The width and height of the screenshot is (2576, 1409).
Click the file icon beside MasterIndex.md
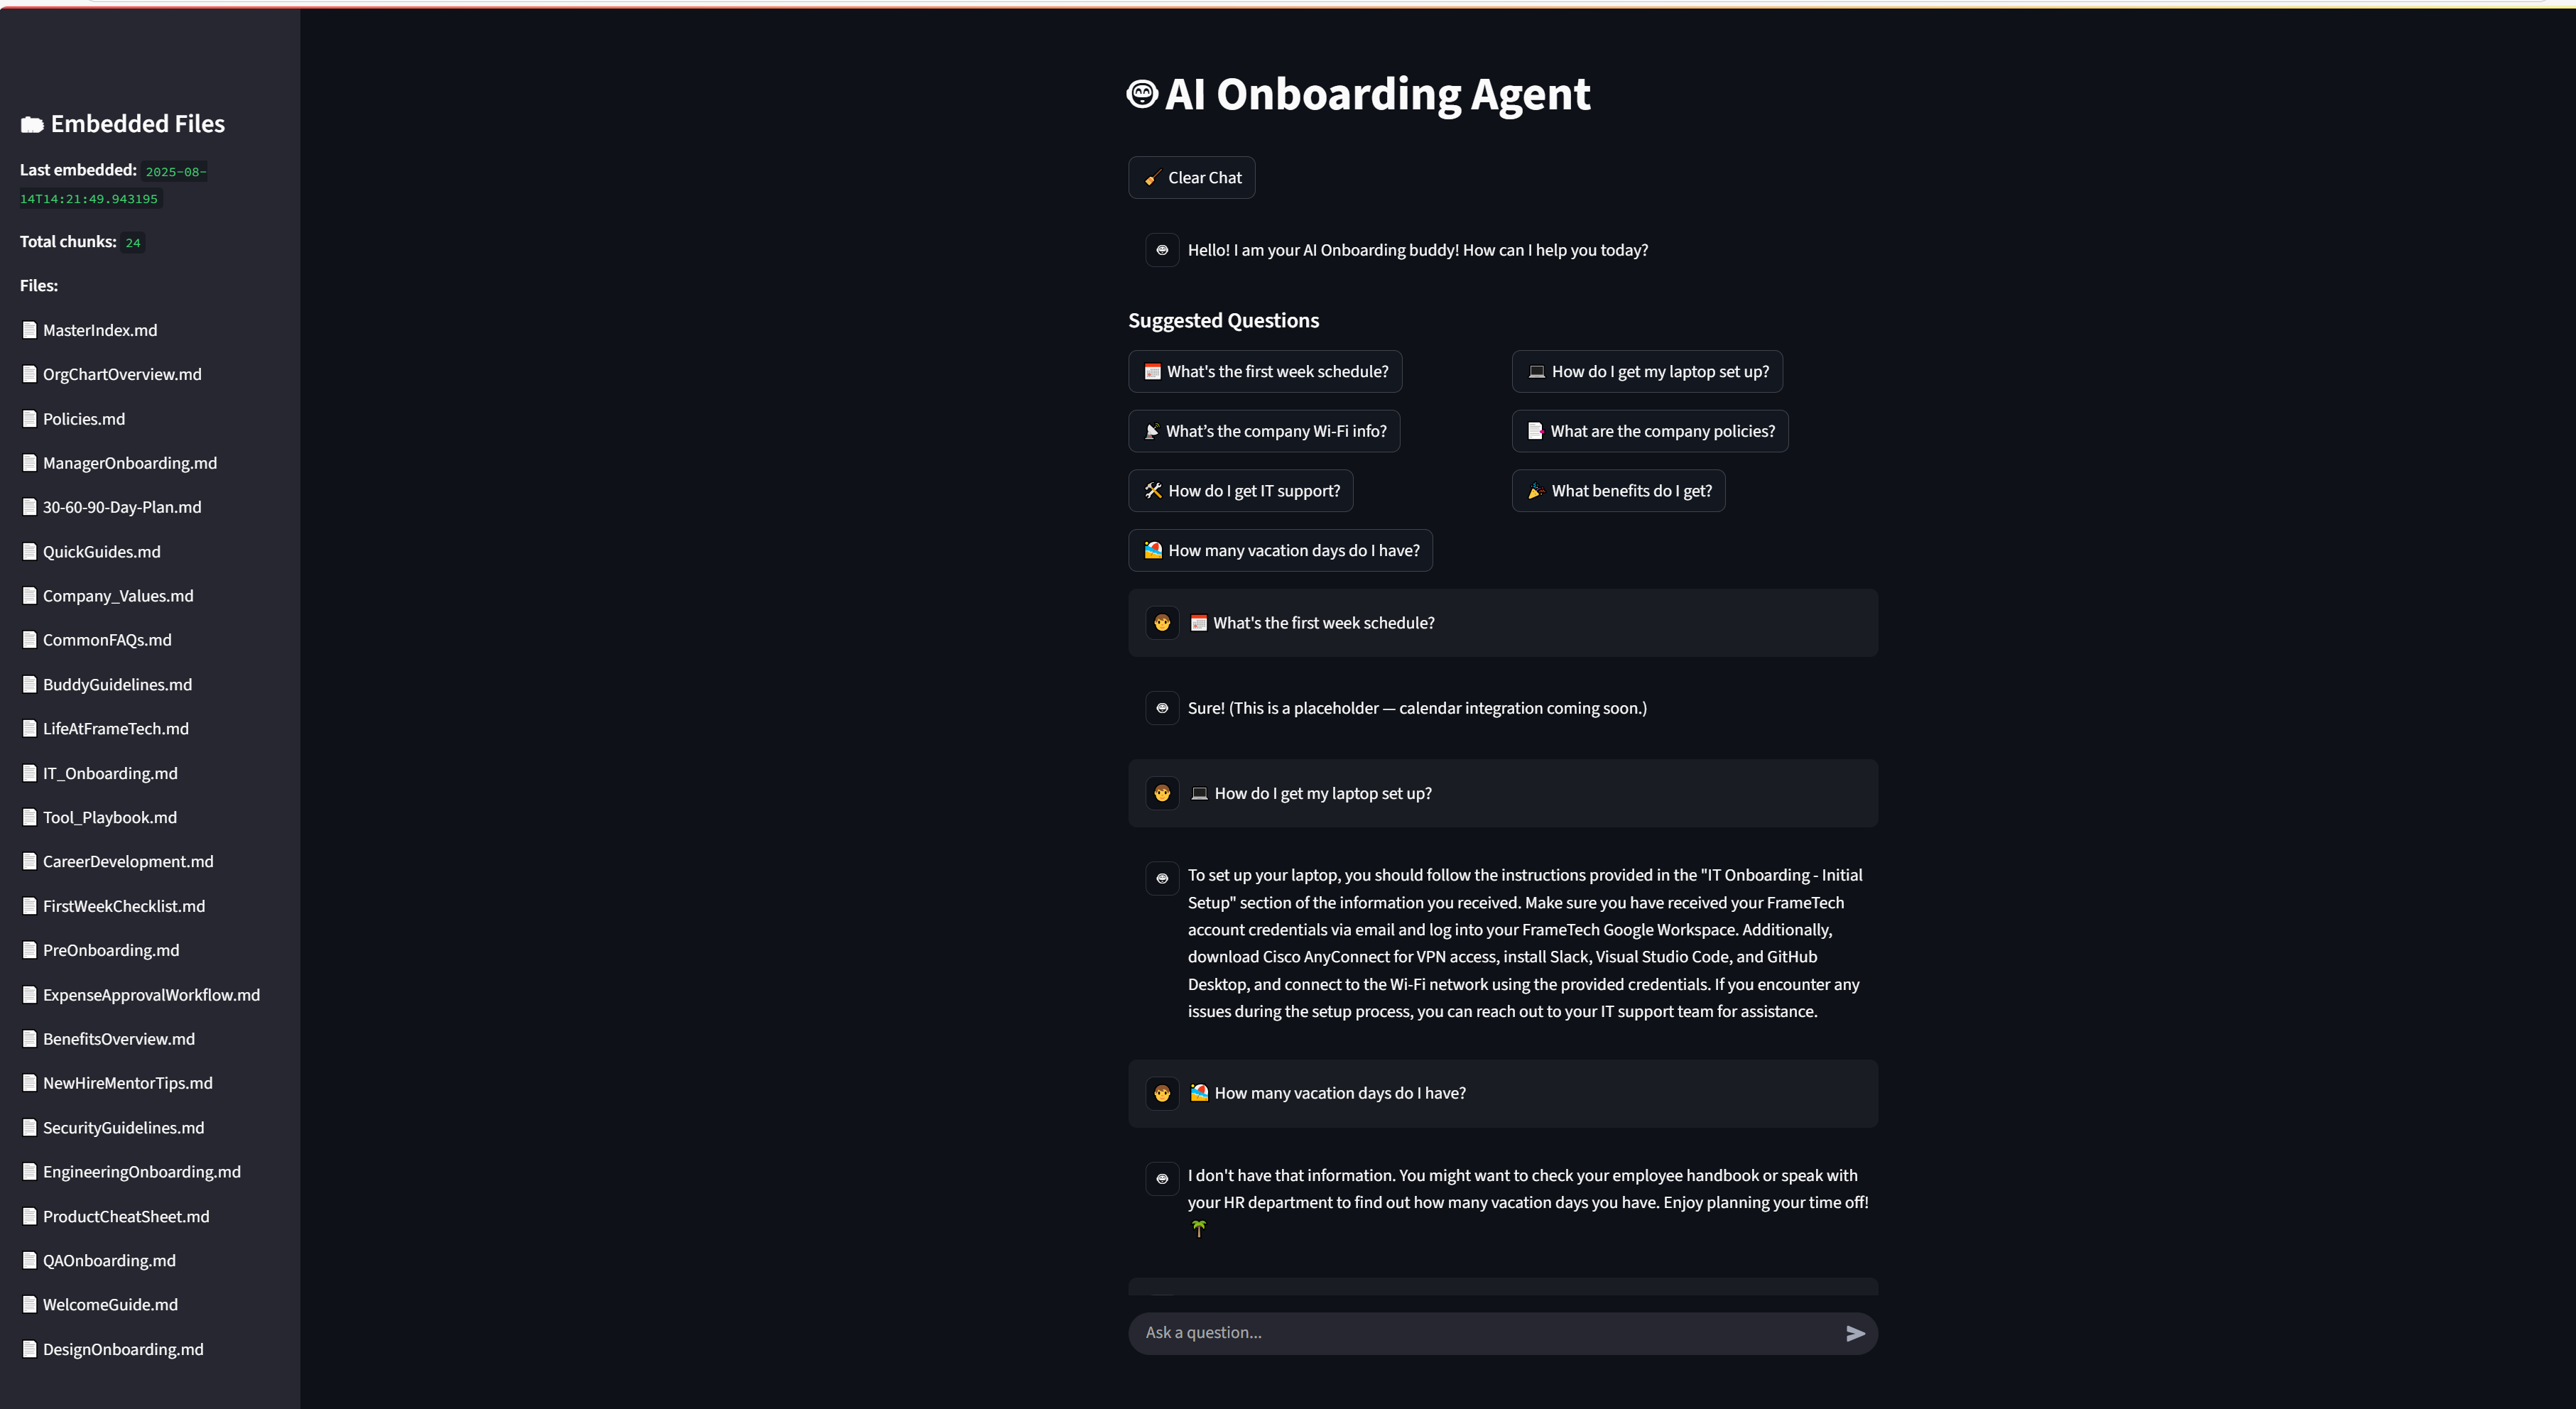click(30, 330)
